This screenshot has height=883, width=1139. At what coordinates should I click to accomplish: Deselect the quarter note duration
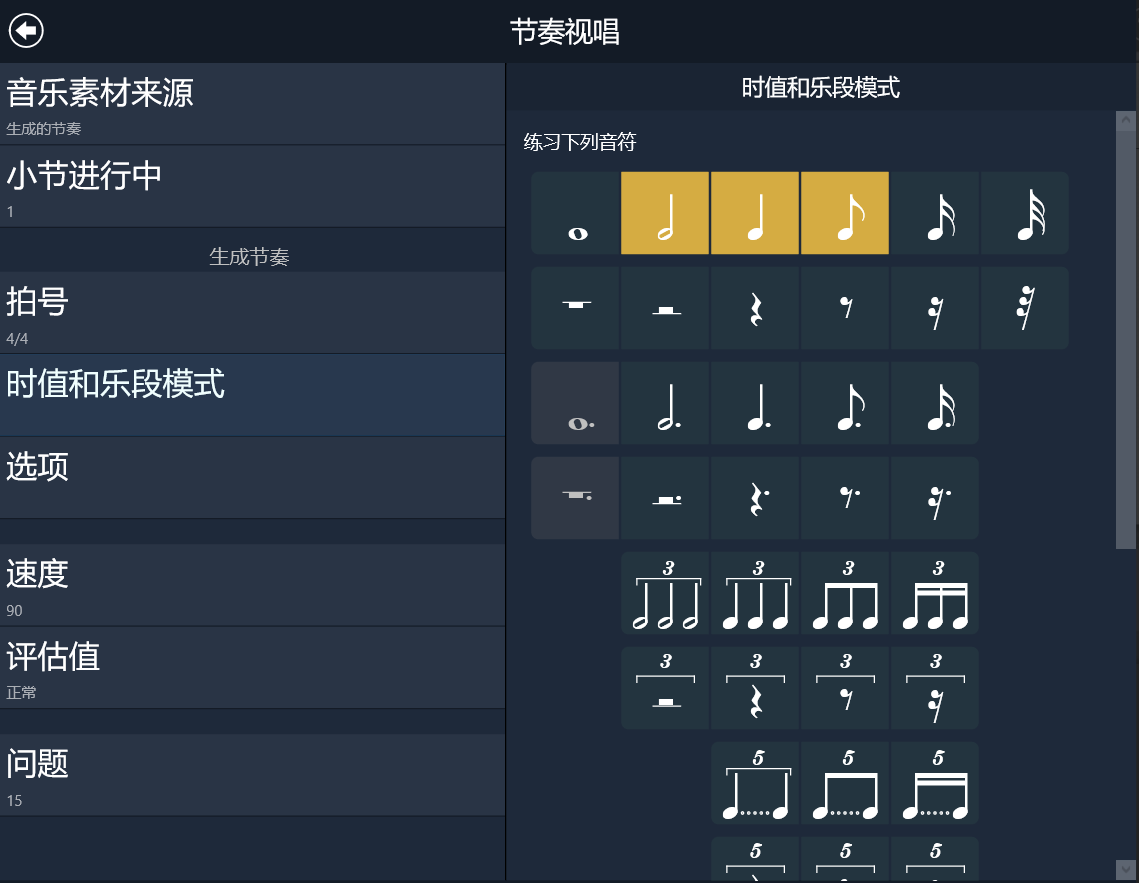pyautogui.click(x=755, y=213)
